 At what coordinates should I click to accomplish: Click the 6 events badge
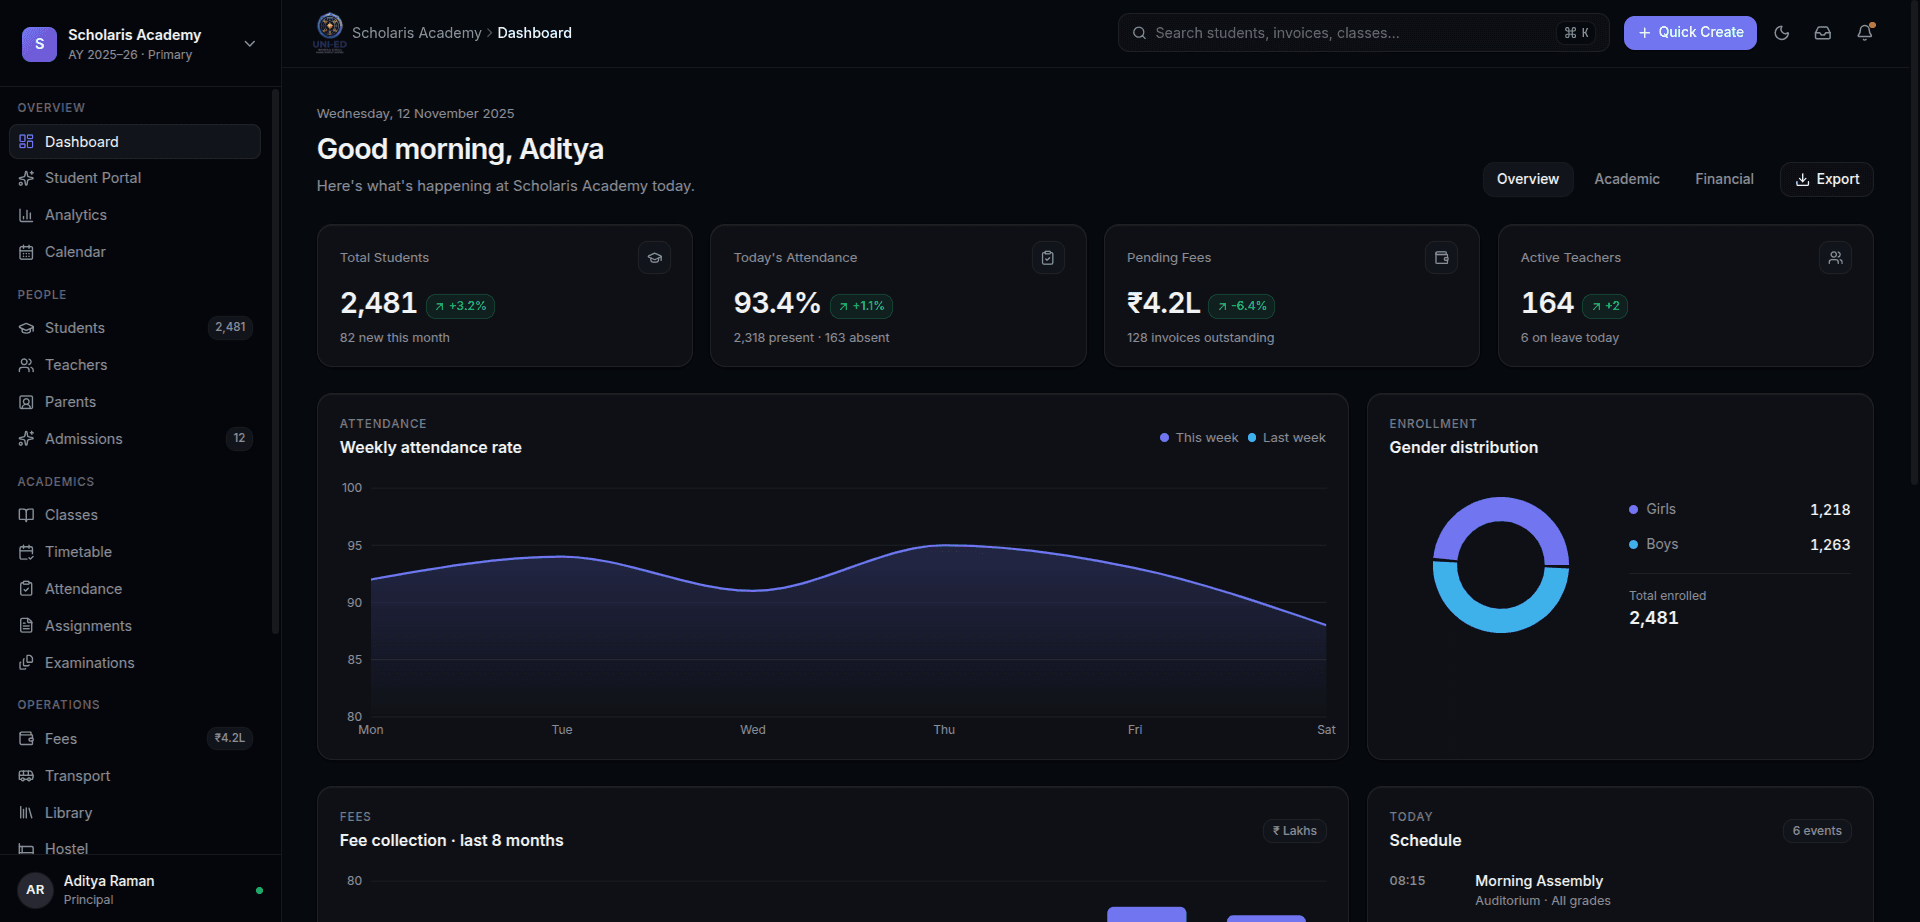pos(1817,831)
